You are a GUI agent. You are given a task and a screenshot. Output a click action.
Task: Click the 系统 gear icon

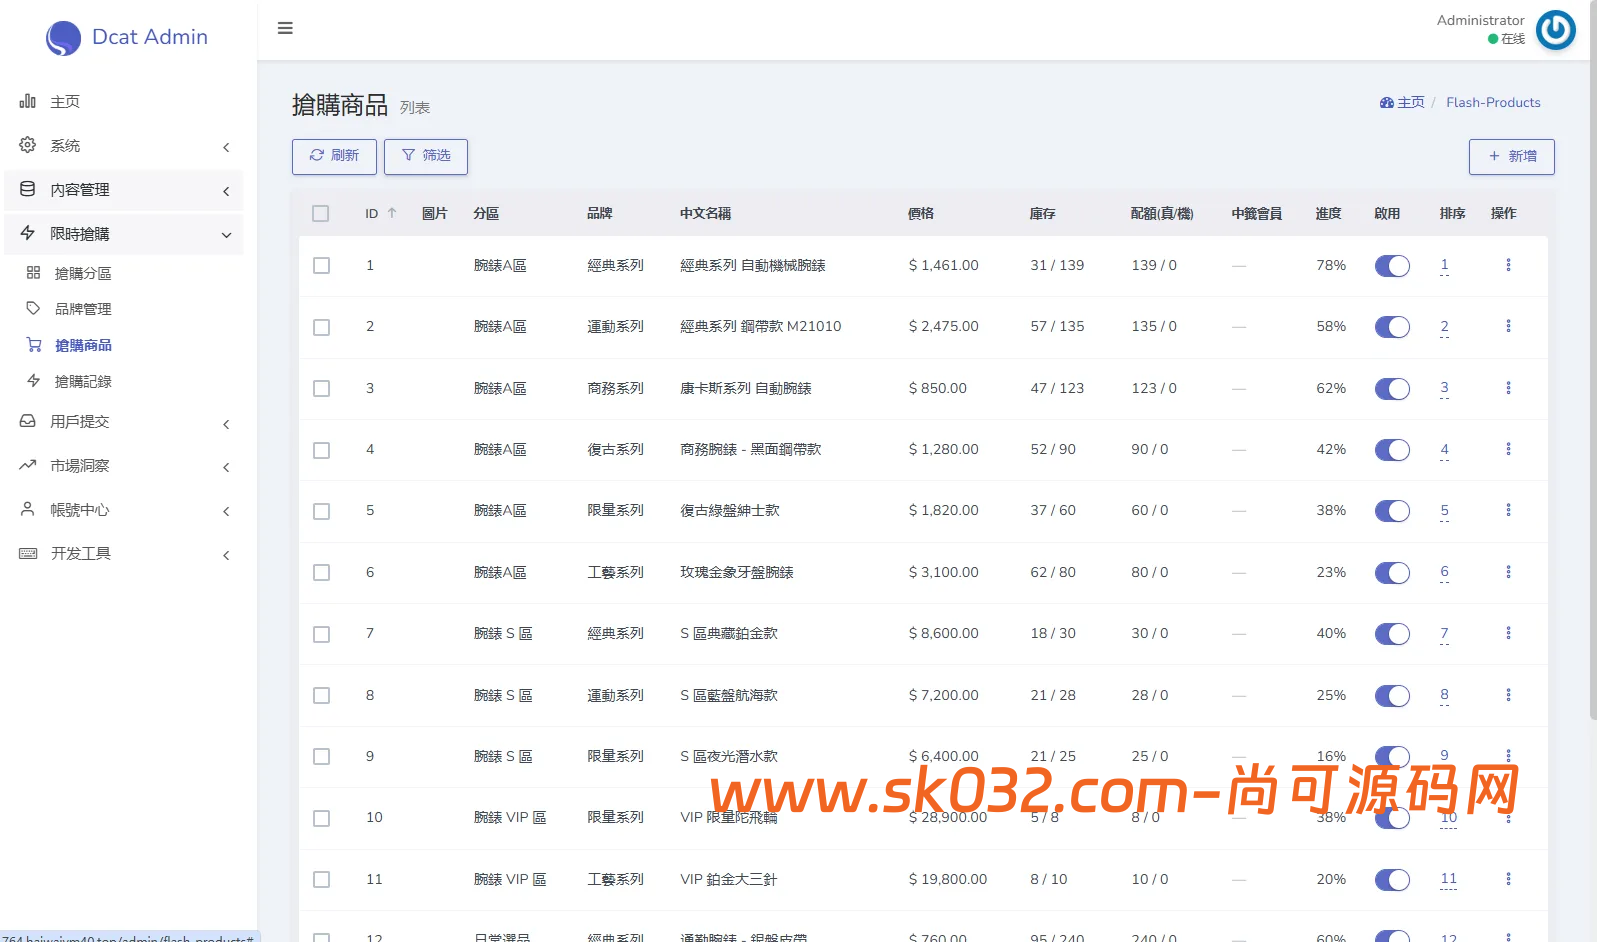28,145
